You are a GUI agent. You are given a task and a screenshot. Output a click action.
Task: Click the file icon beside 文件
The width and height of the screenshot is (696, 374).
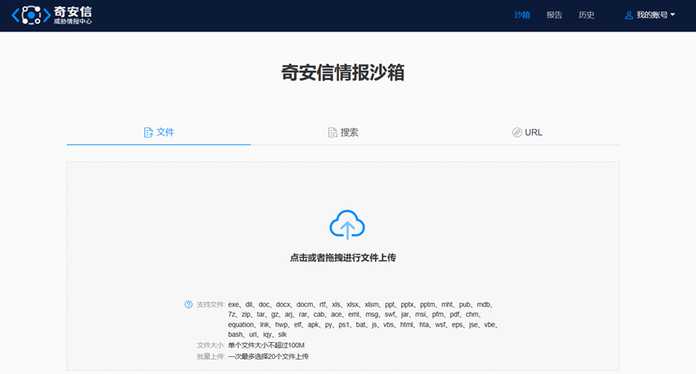tap(148, 132)
